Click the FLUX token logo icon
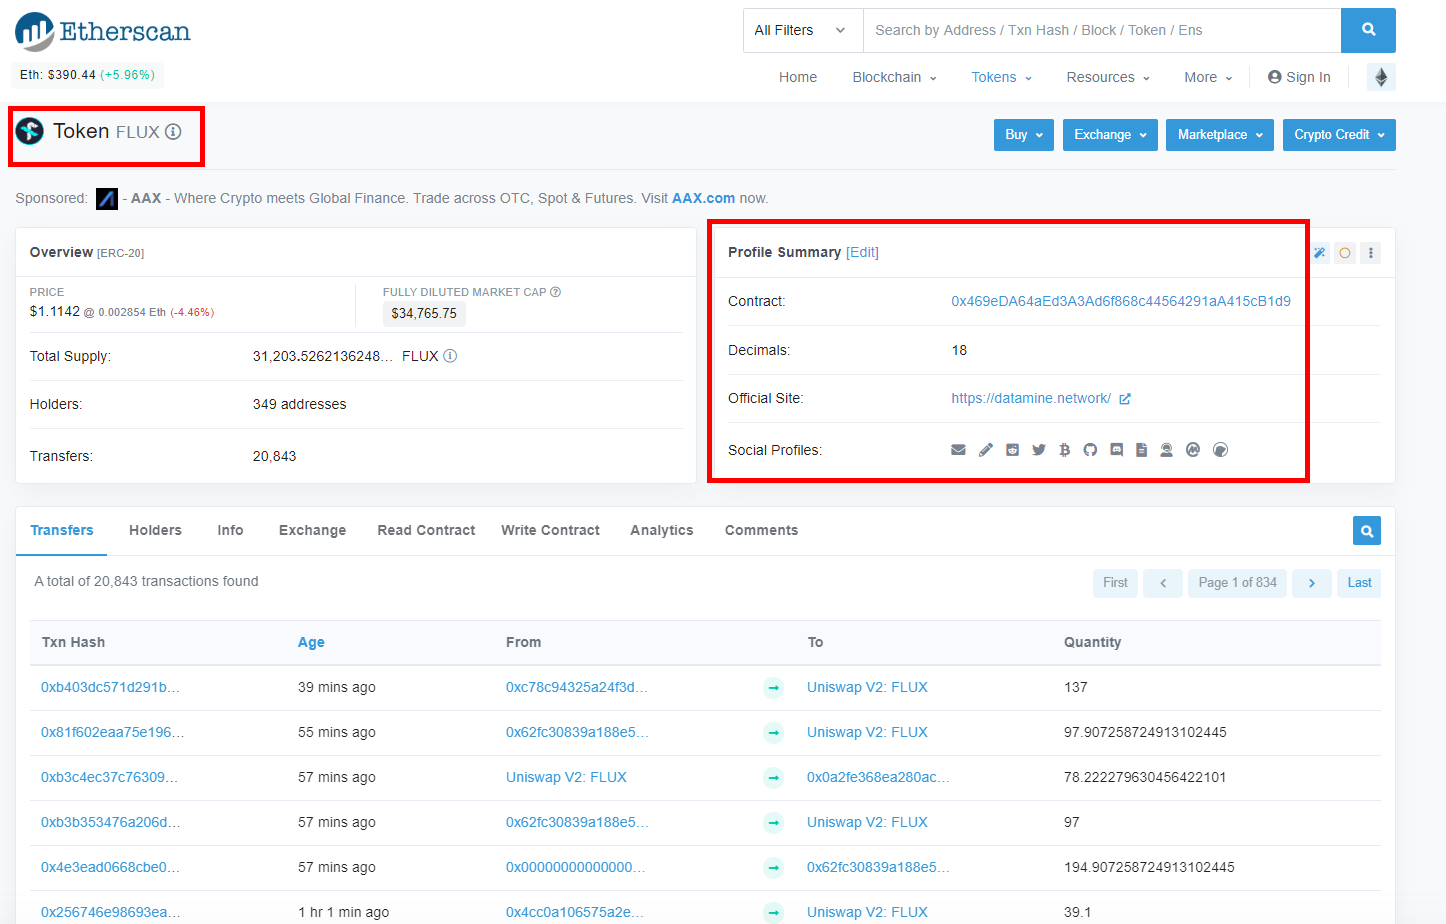Screen dimensions: 1446x924 [x=30, y=131]
